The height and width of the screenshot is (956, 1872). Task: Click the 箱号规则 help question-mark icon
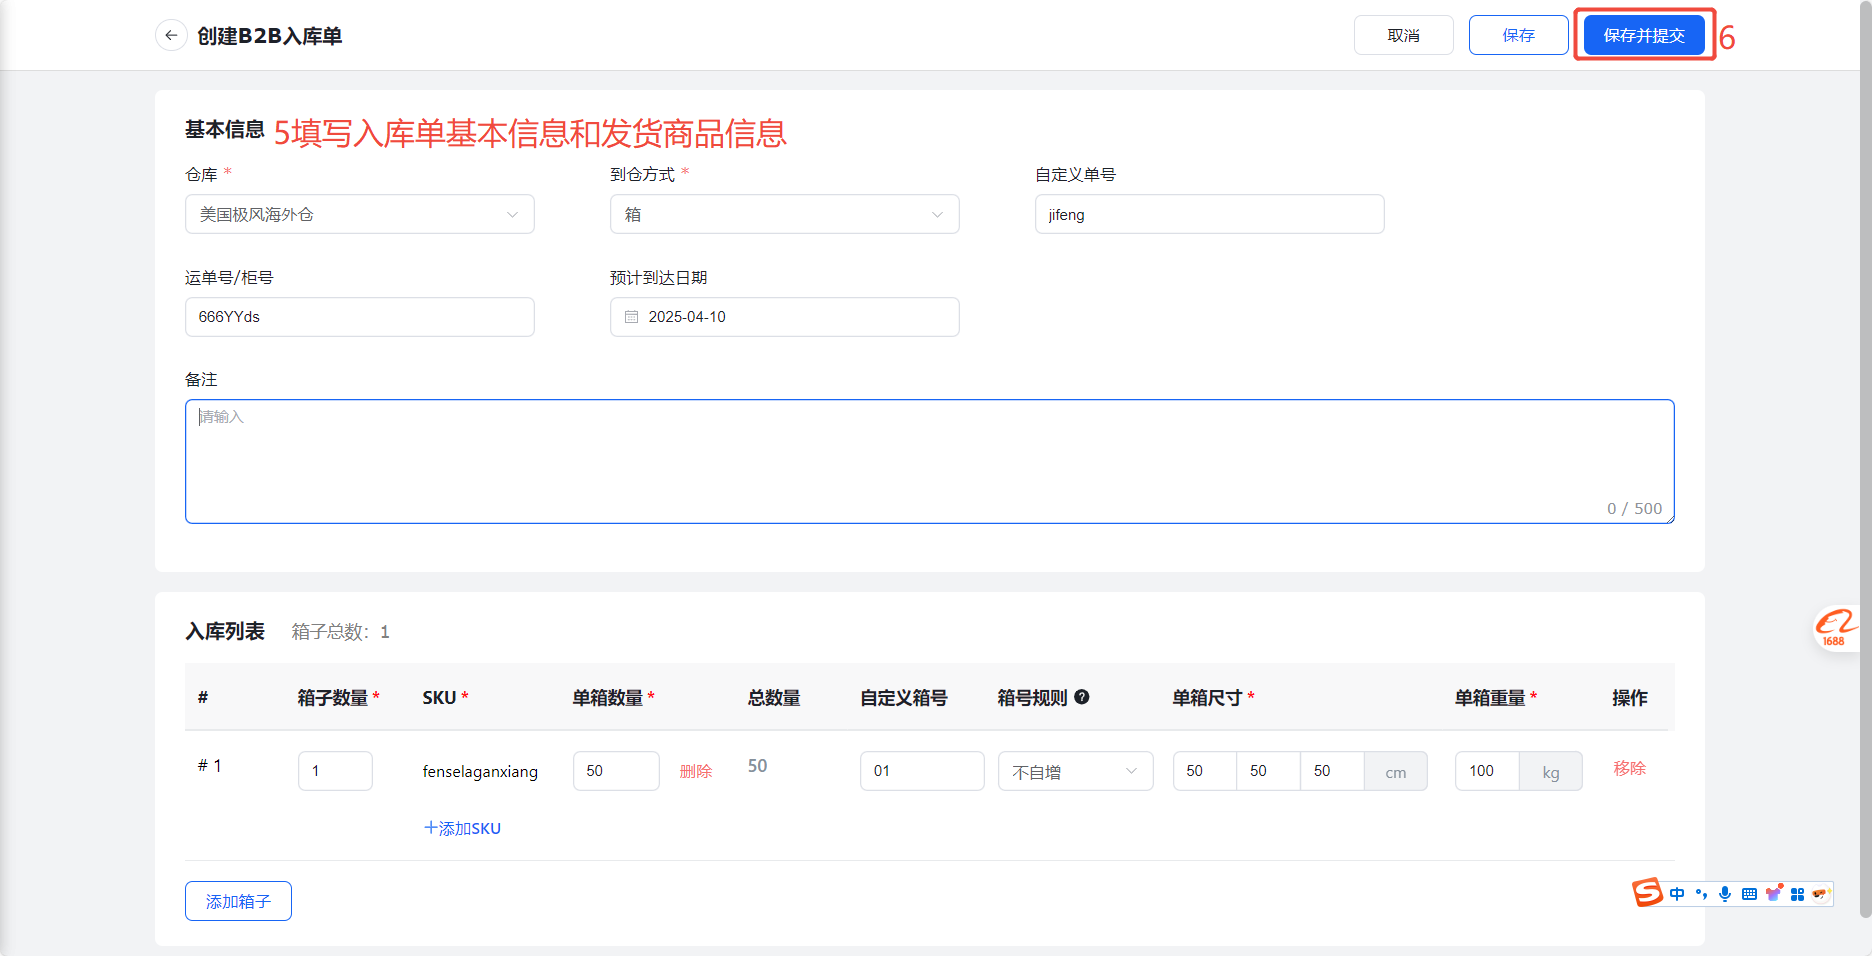[x=1082, y=697]
